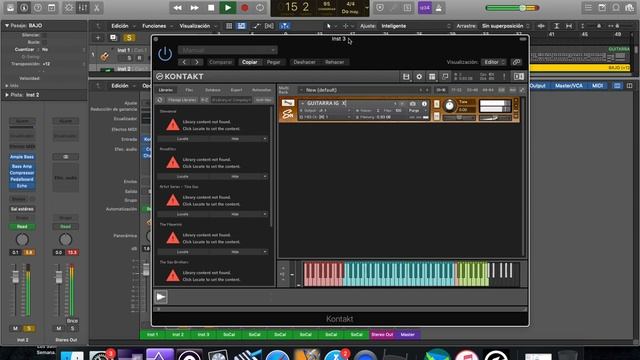Open instrument Purge dropdown
Image resolution: width=640 pixels, height=360 pixels.
[x=417, y=111]
